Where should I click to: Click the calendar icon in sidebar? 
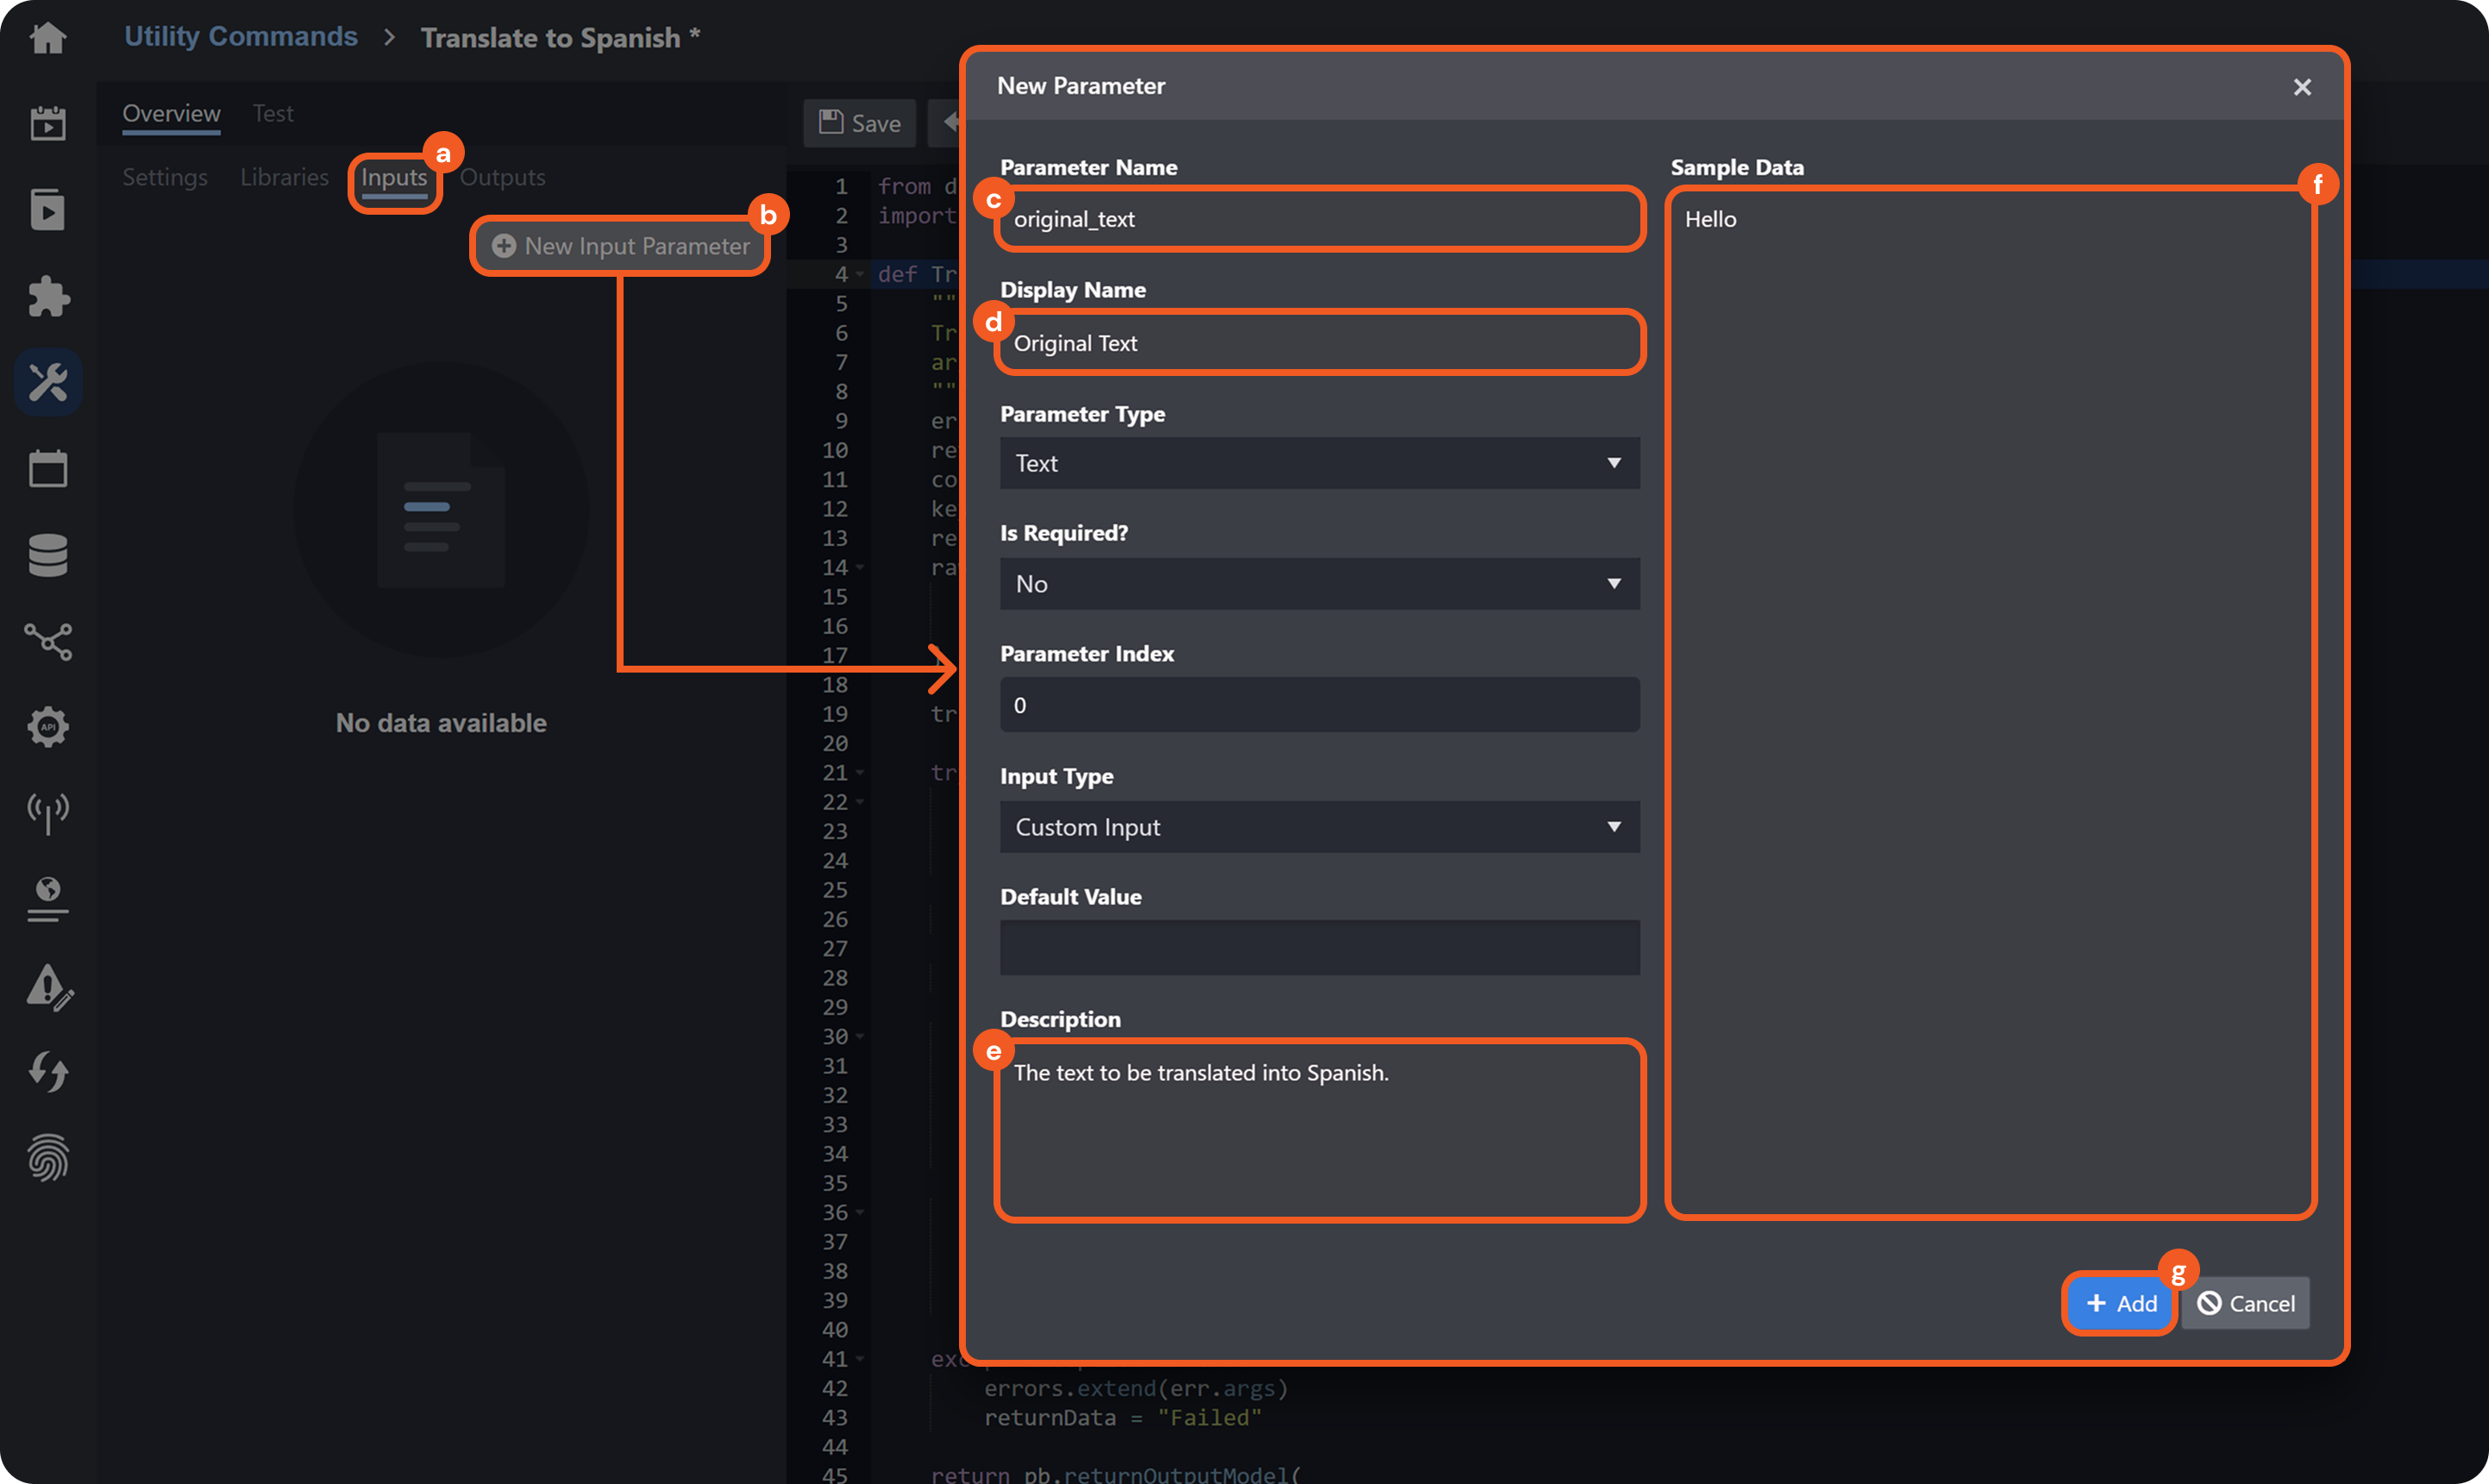(47, 468)
